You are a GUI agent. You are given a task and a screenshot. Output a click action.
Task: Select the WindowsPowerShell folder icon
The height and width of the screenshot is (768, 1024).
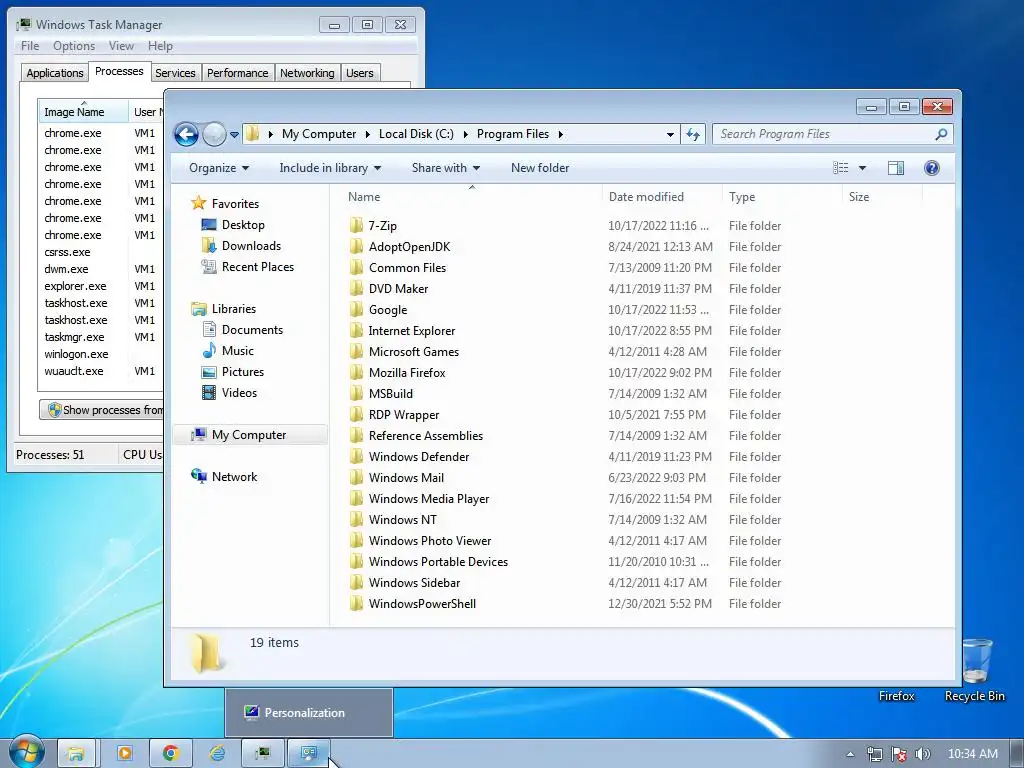tap(356, 603)
